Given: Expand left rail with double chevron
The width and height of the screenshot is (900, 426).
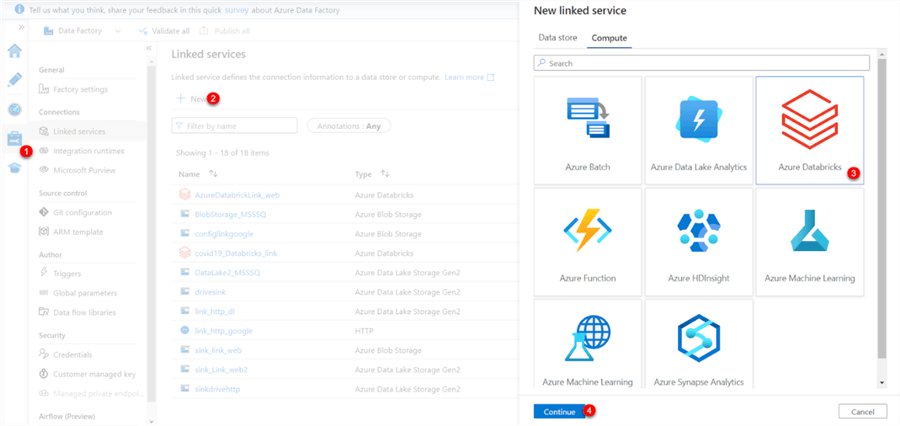Looking at the screenshot, I should point(21,27).
